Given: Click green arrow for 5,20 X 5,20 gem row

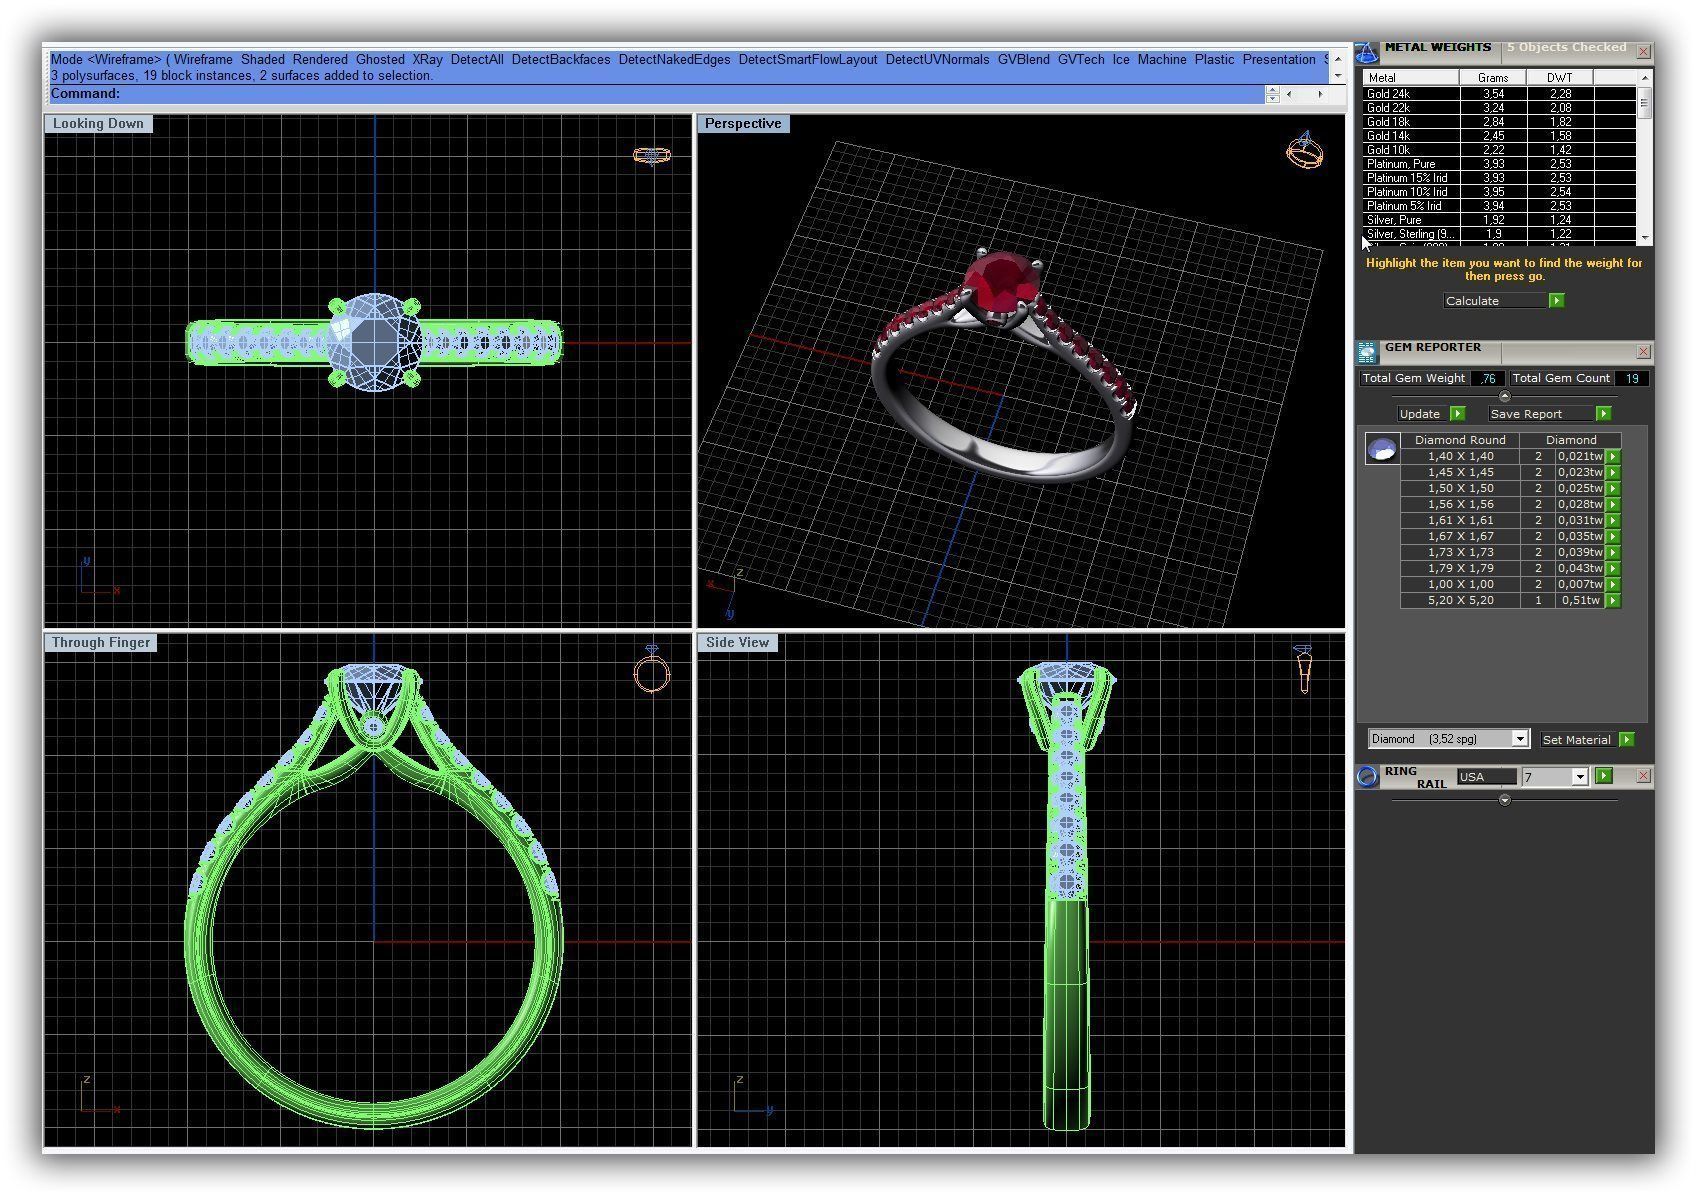Looking at the screenshot, I should click(x=1613, y=600).
